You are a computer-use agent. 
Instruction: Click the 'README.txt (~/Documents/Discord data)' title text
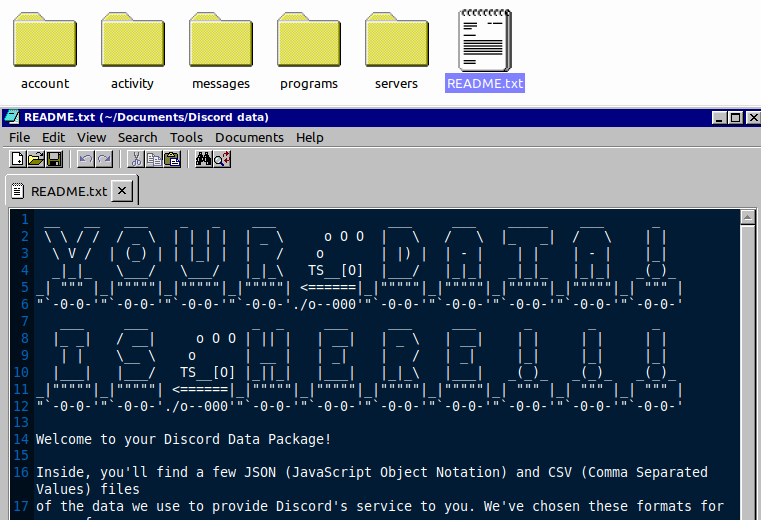(x=146, y=117)
